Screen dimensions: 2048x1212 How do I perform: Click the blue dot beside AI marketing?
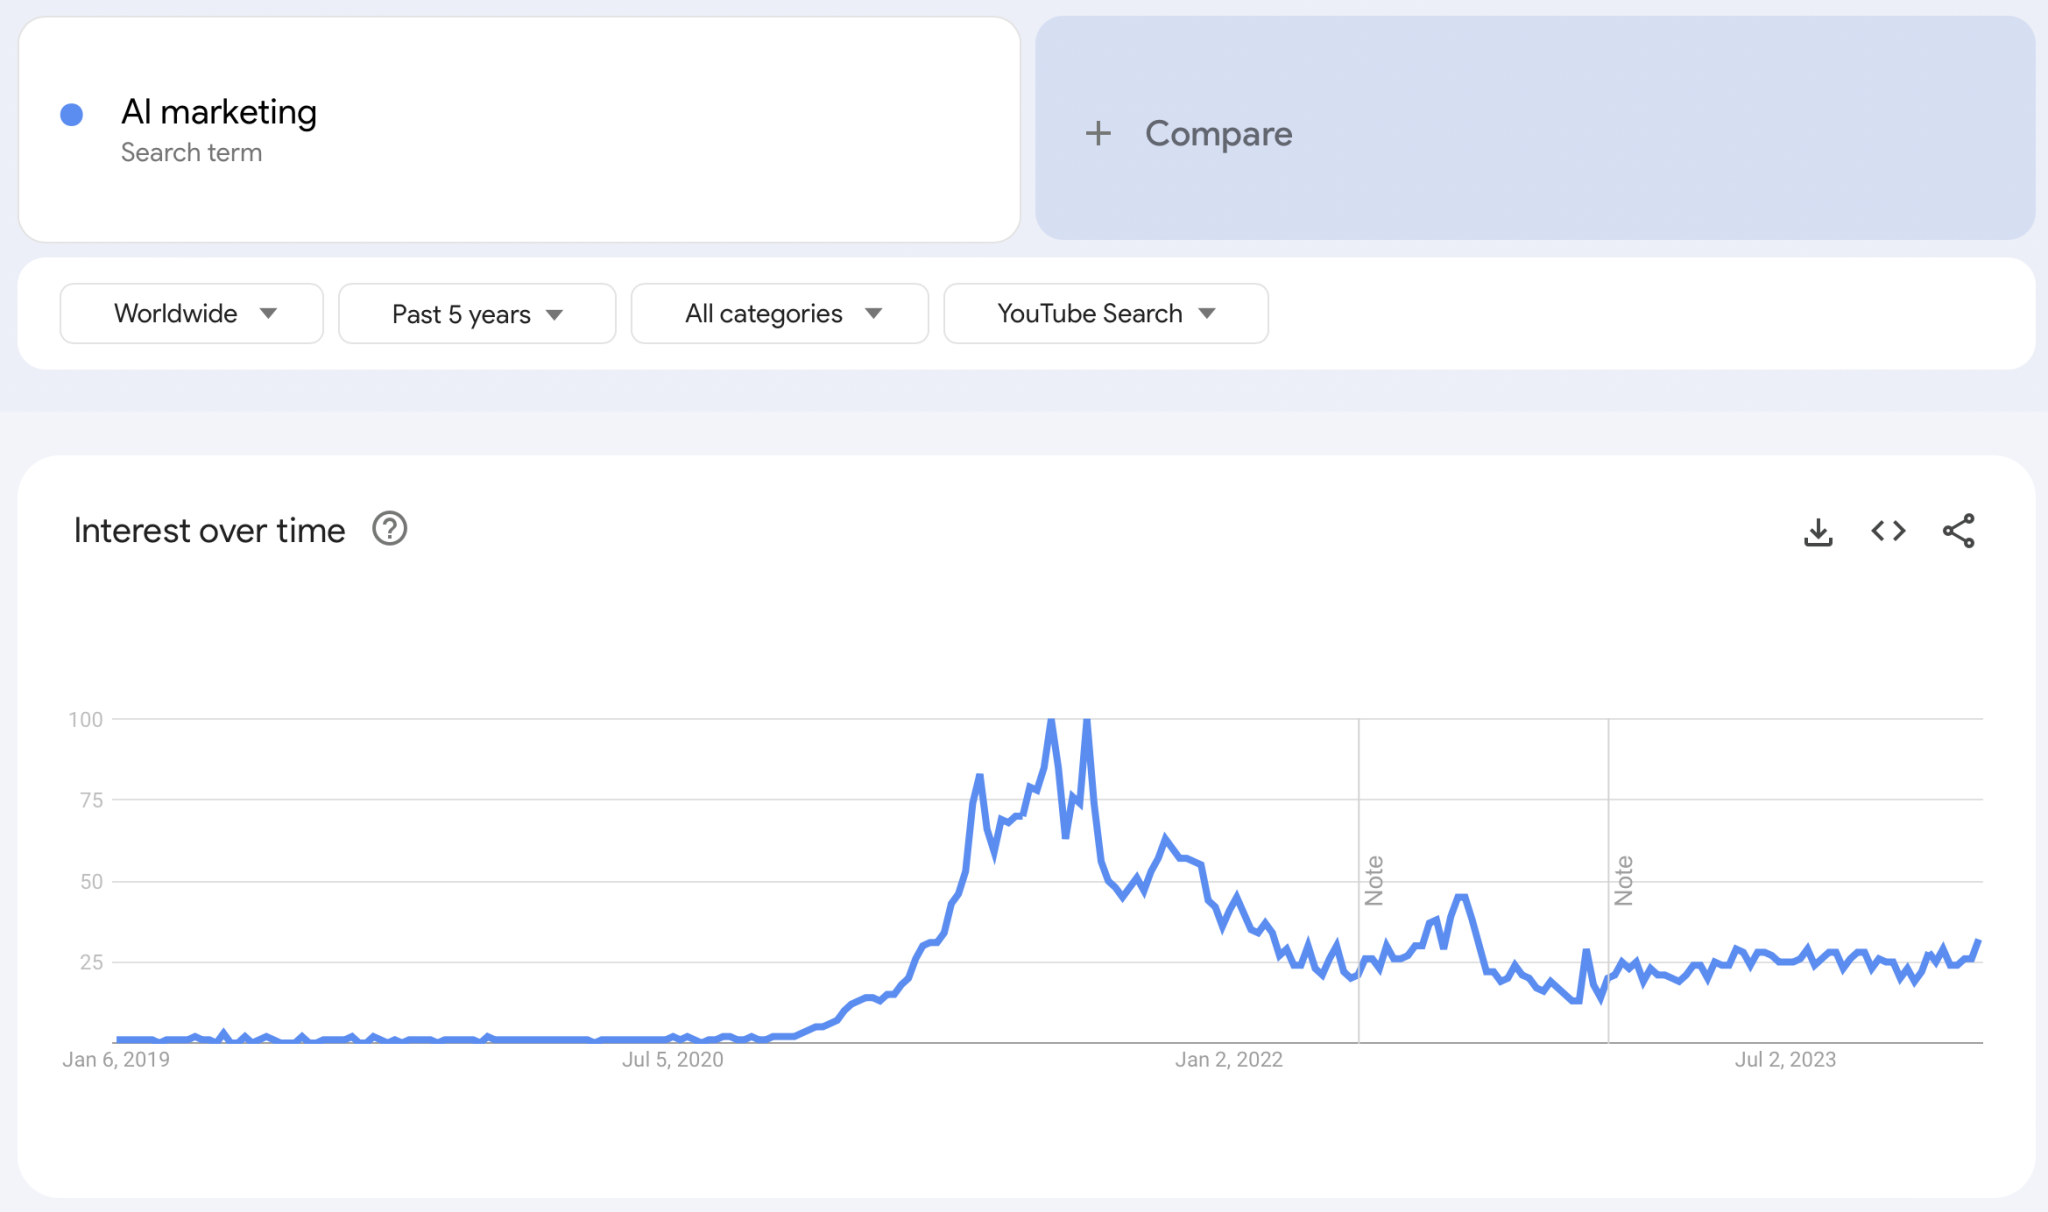[x=70, y=115]
